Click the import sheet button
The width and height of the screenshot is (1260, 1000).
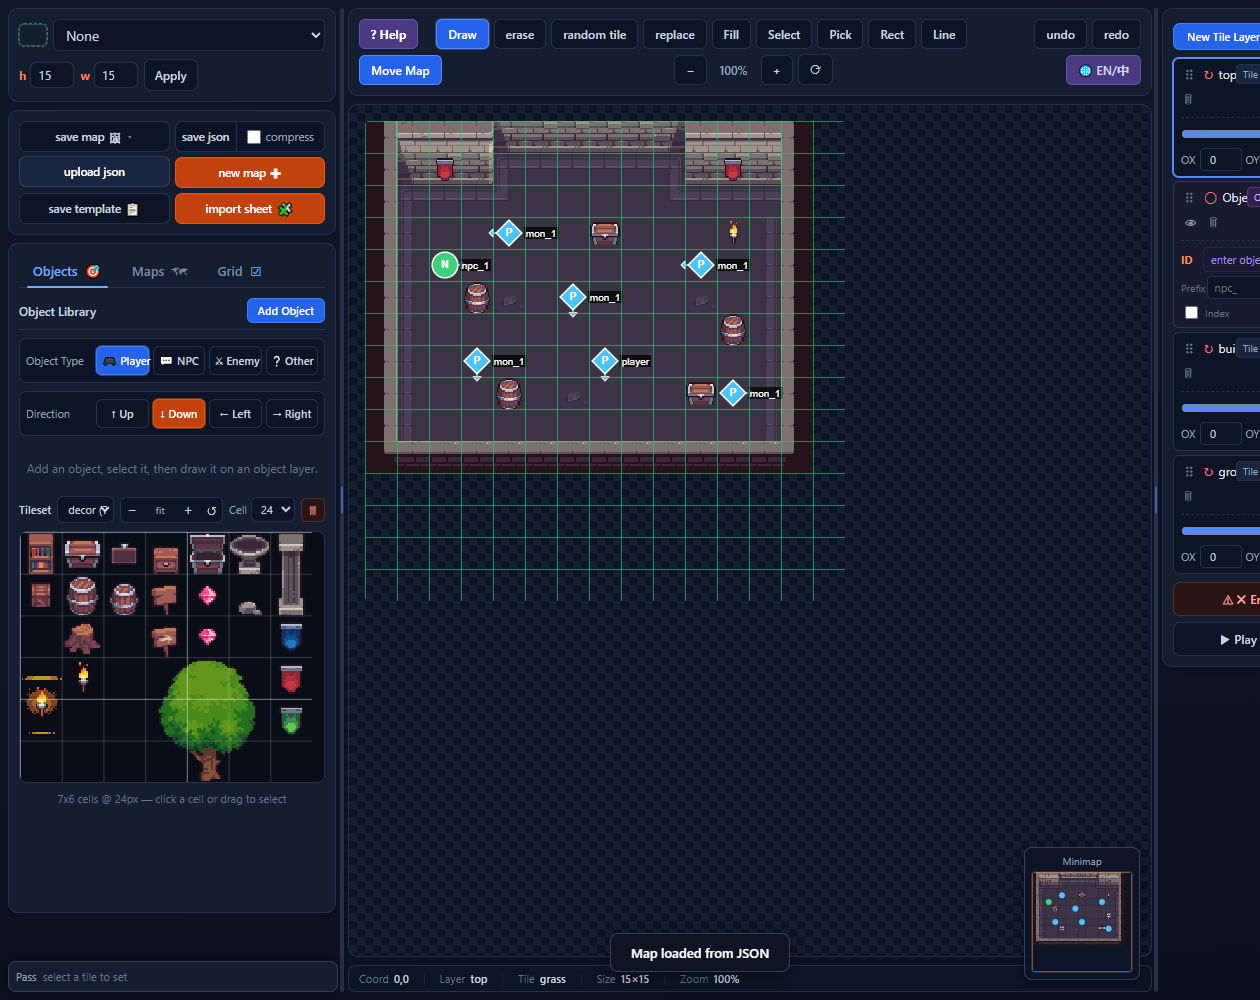point(250,209)
